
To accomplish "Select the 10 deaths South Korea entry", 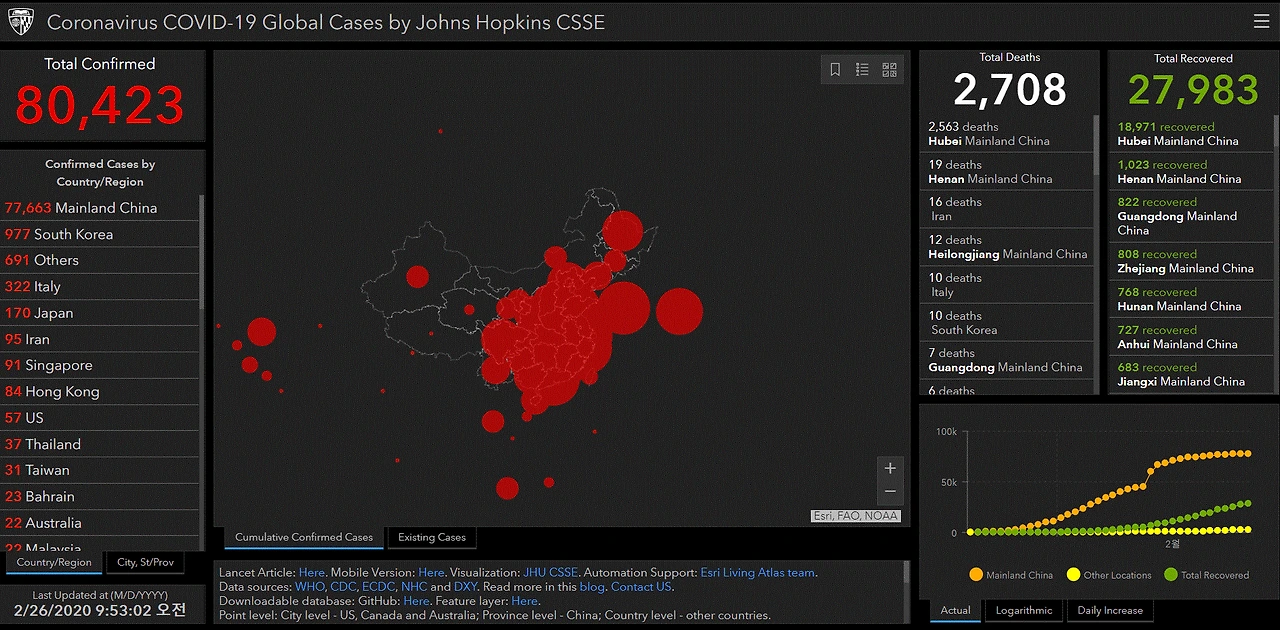I will point(1007,323).
